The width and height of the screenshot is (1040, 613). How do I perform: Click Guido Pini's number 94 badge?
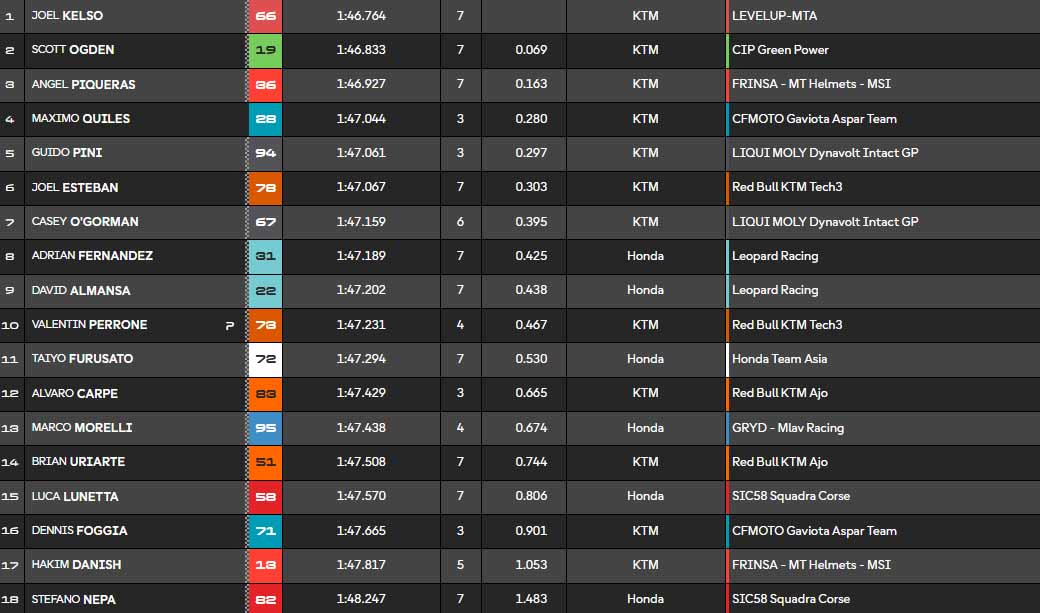click(265, 153)
